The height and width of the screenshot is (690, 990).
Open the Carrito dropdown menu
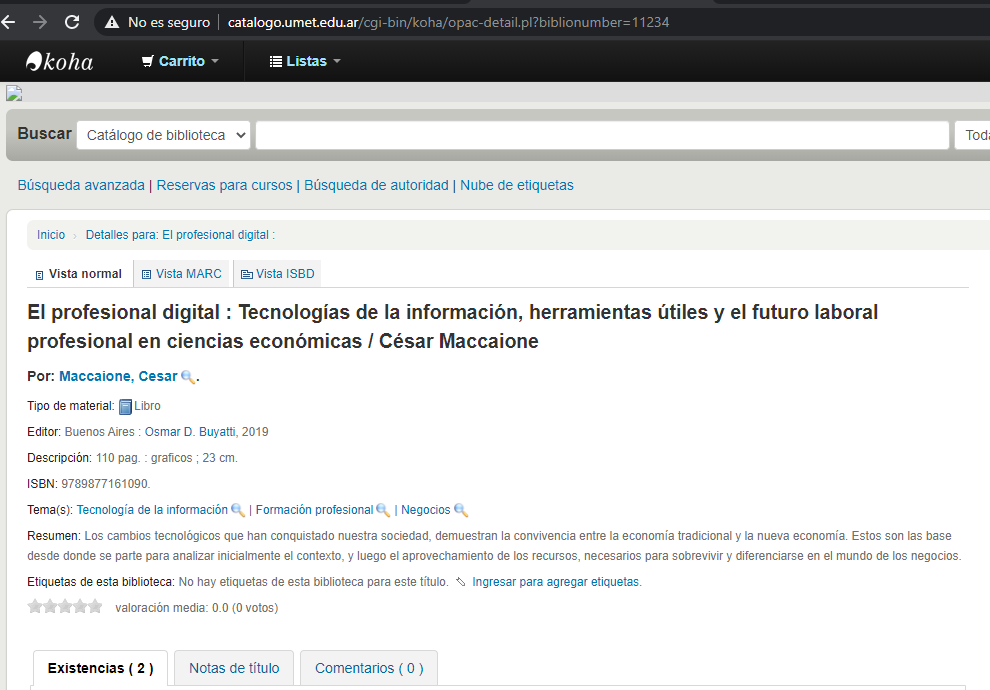click(x=180, y=61)
